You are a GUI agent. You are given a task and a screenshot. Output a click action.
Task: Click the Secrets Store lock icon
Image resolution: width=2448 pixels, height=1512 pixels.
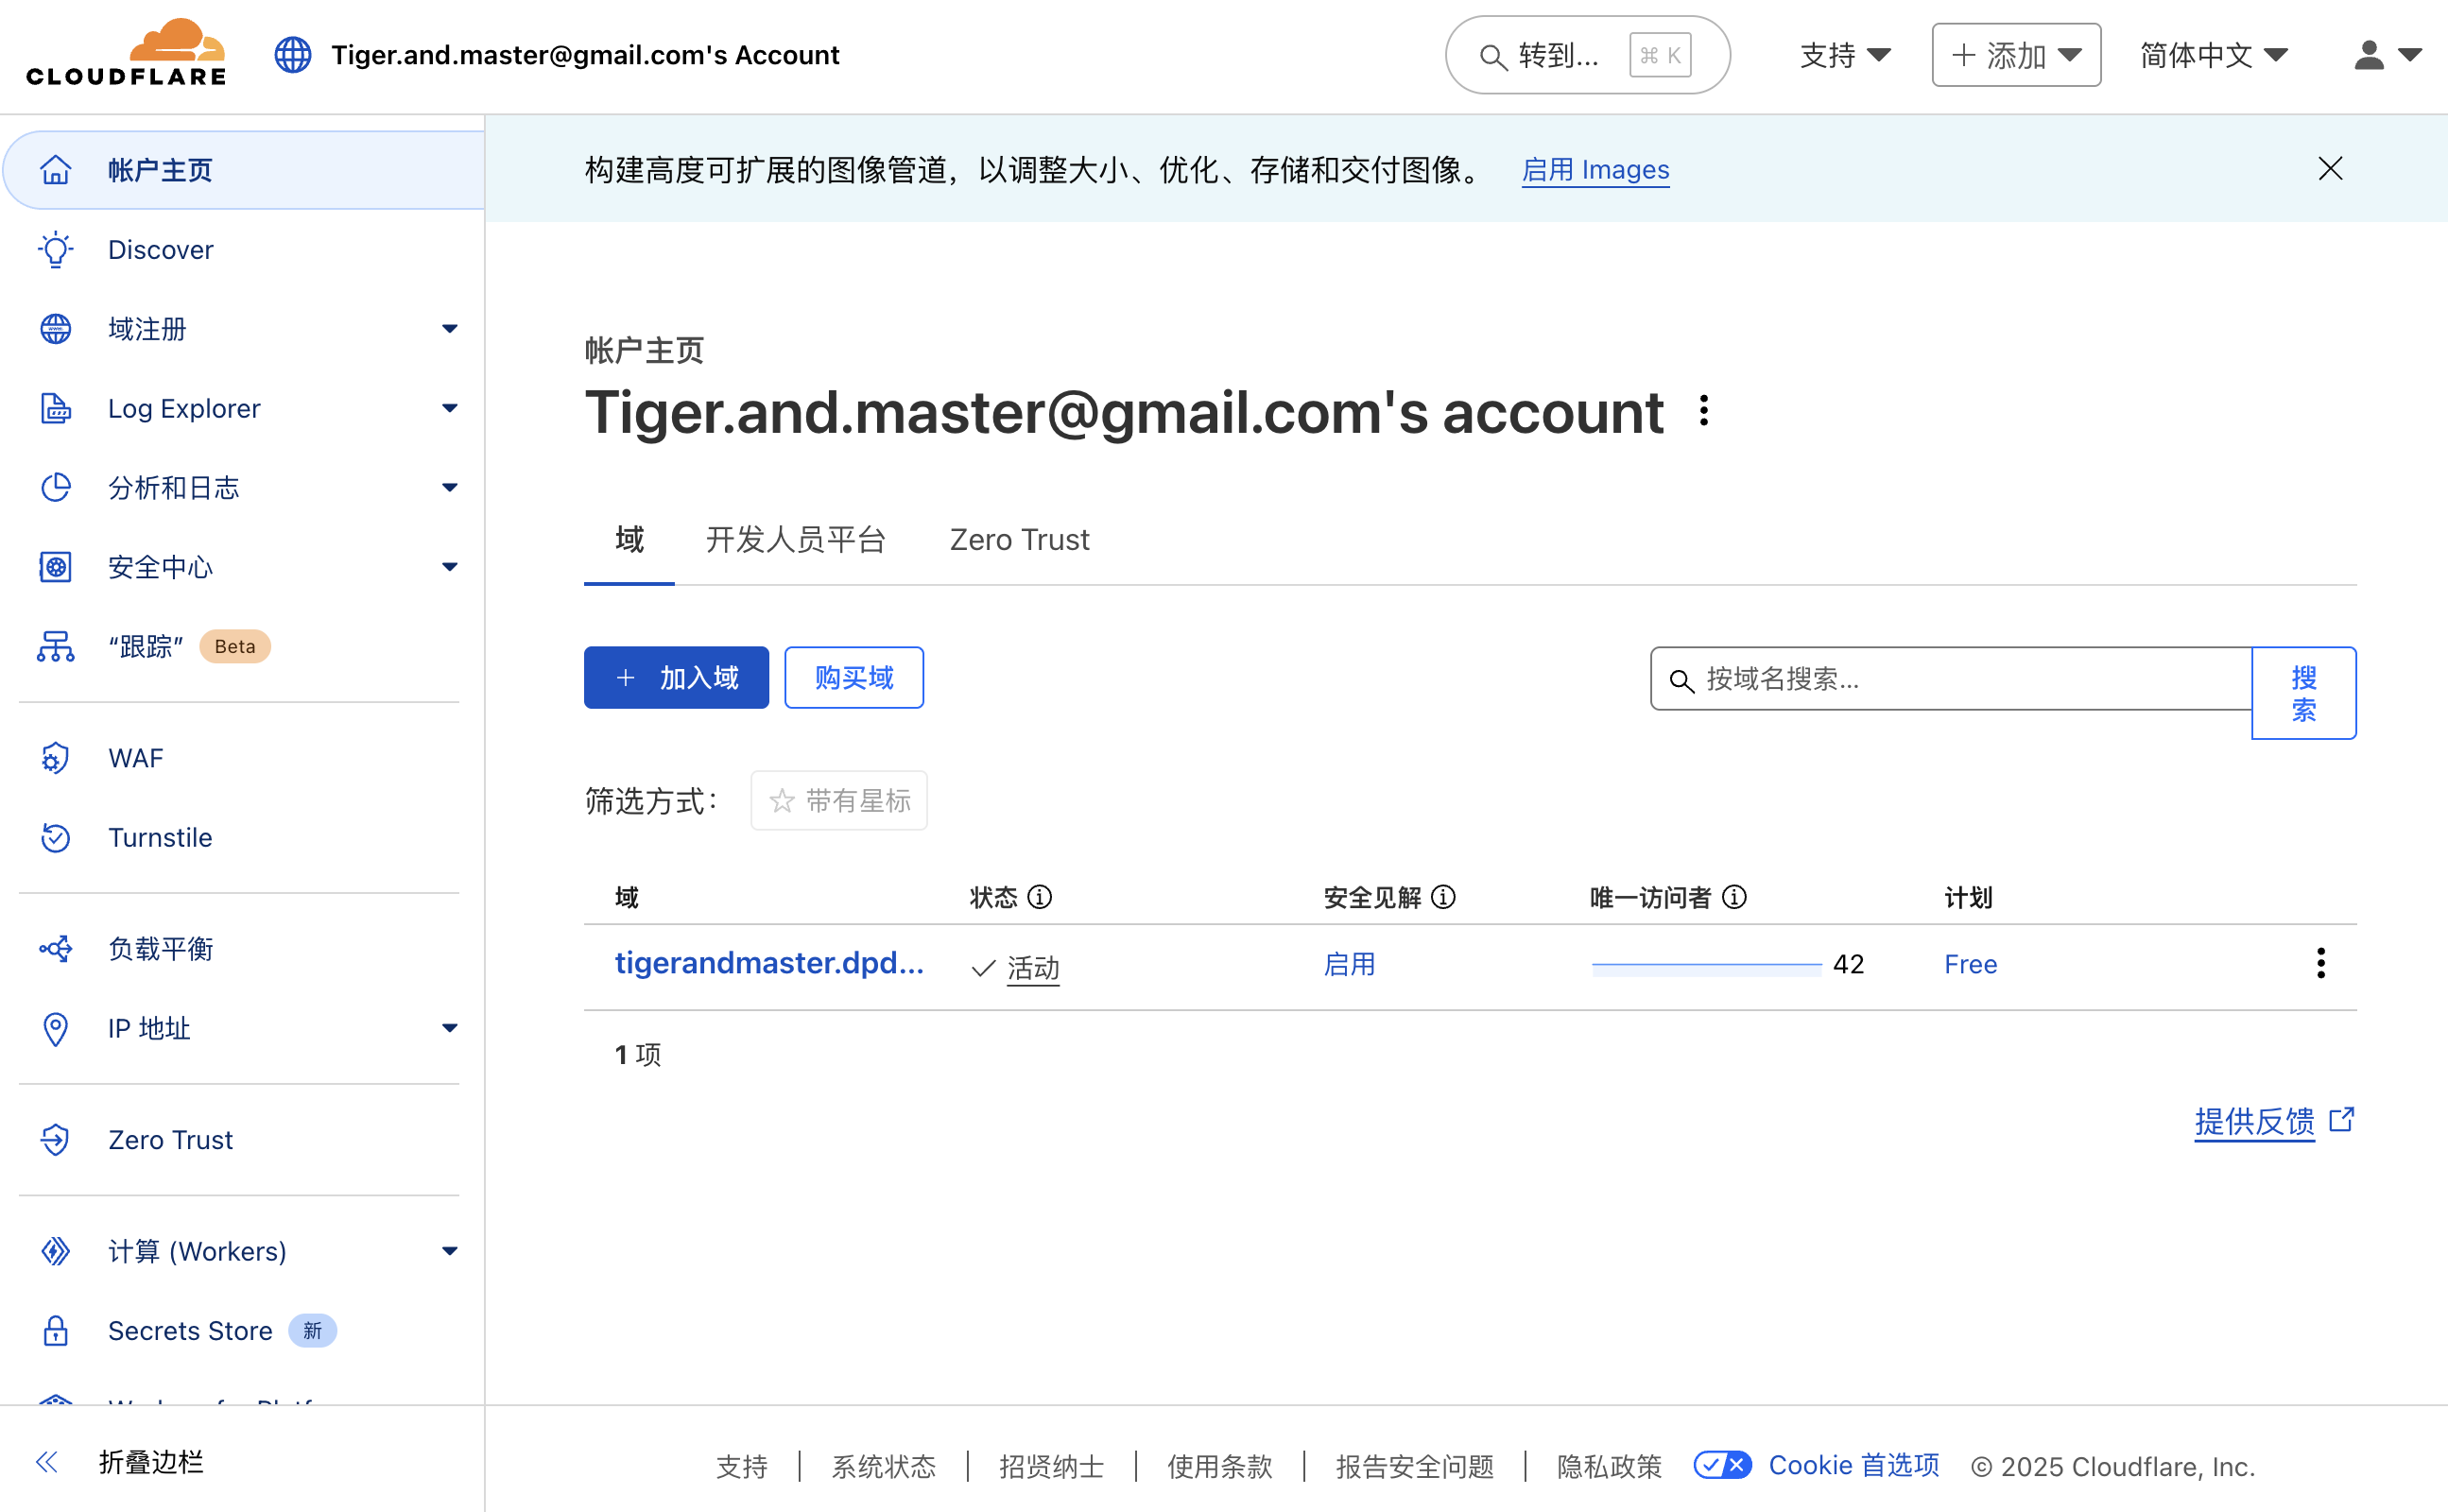click(x=56, y=1330)
